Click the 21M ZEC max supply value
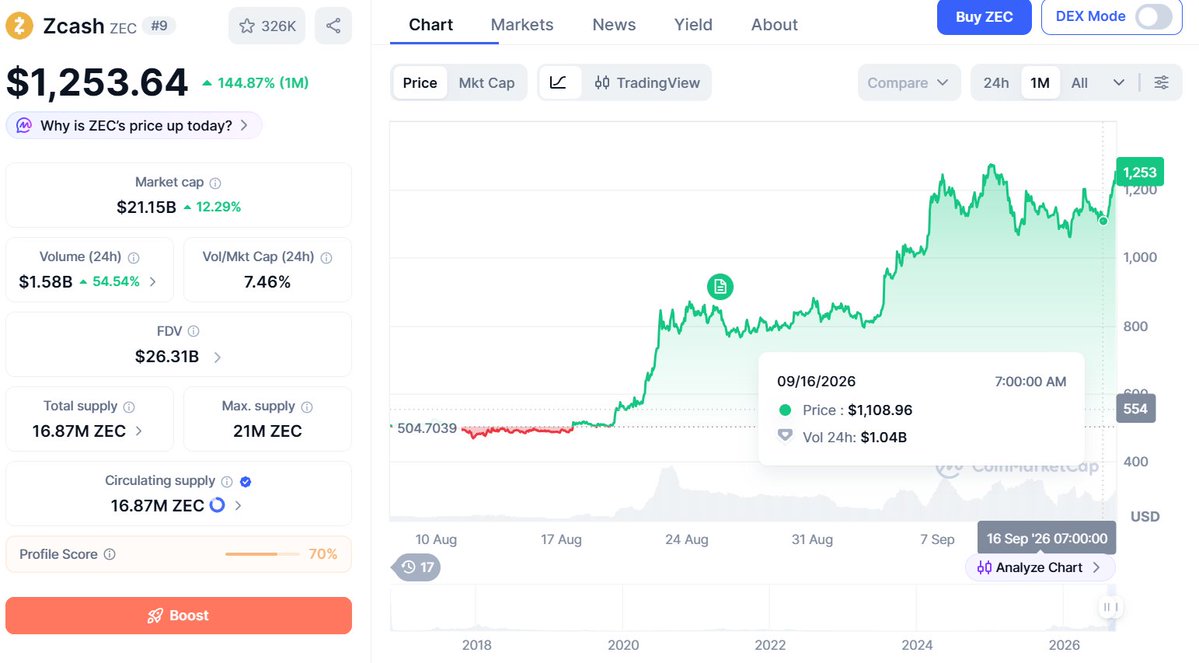 [x=268, y=431]
